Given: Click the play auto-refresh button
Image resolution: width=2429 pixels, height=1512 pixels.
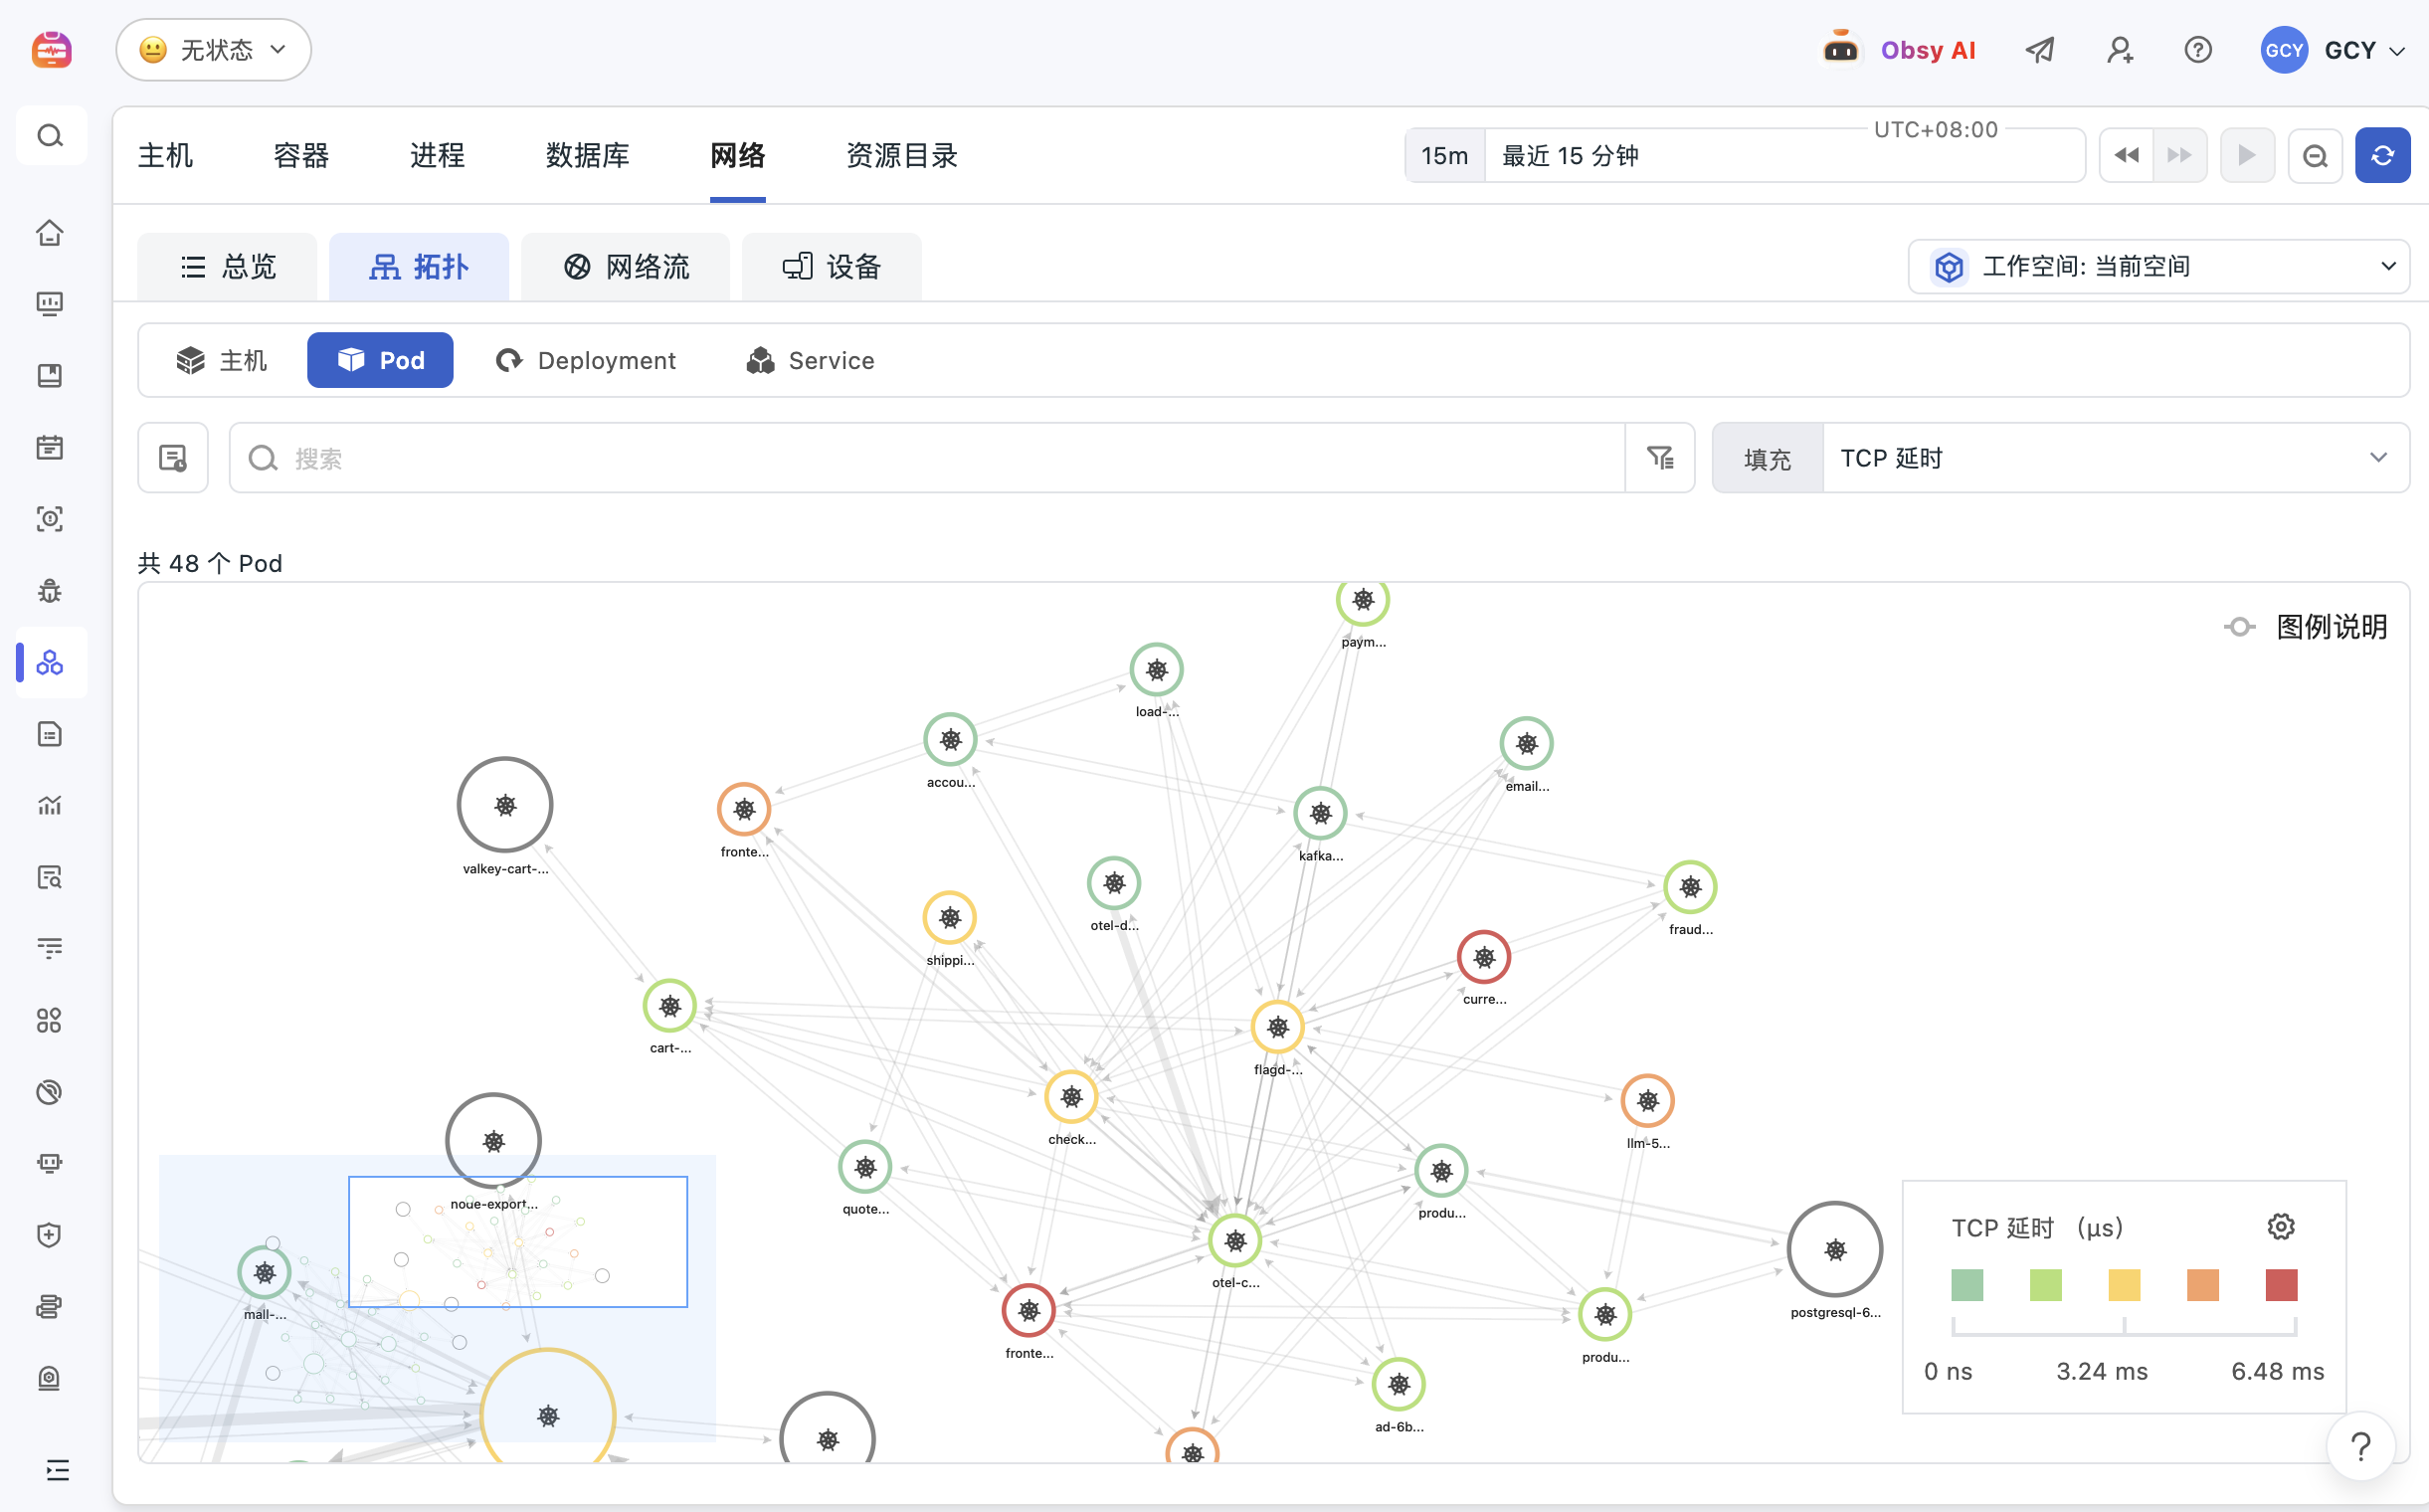Looking at the screenshot, I should click(x=2247, y=155).
